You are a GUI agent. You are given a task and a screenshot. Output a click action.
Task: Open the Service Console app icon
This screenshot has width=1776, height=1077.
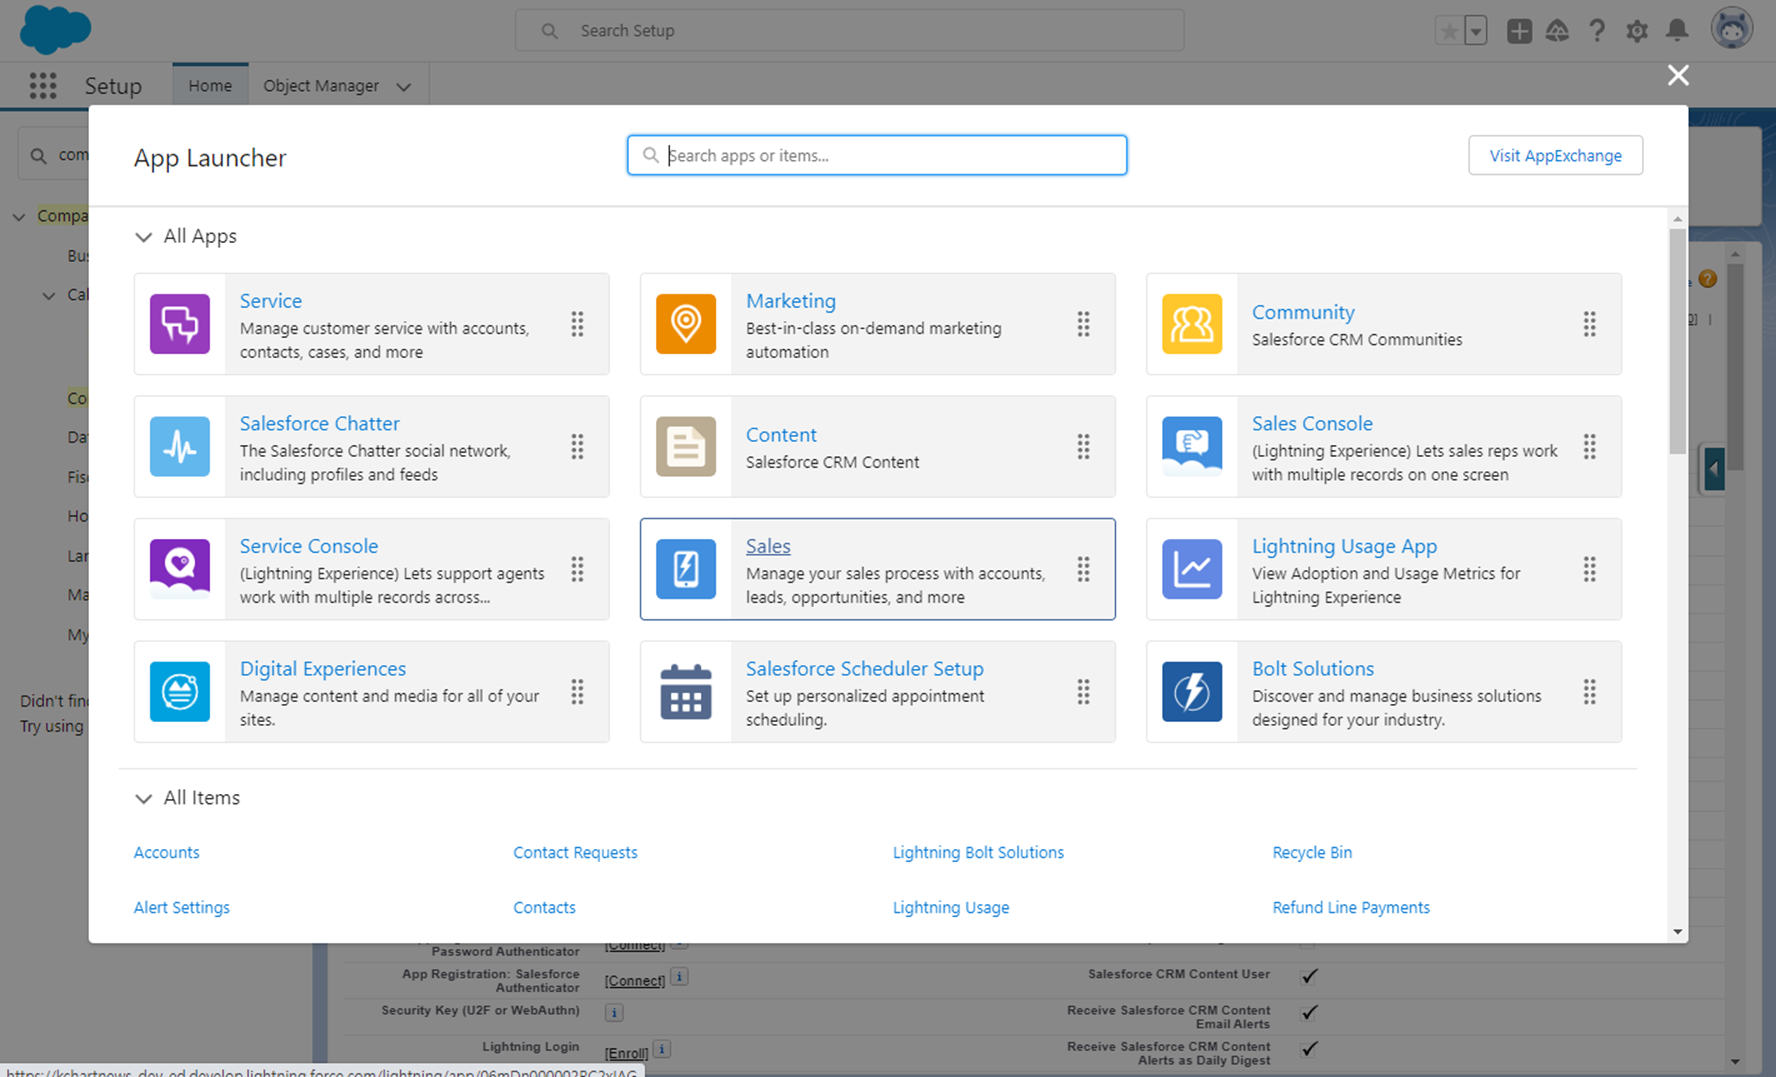pos(180,569)
